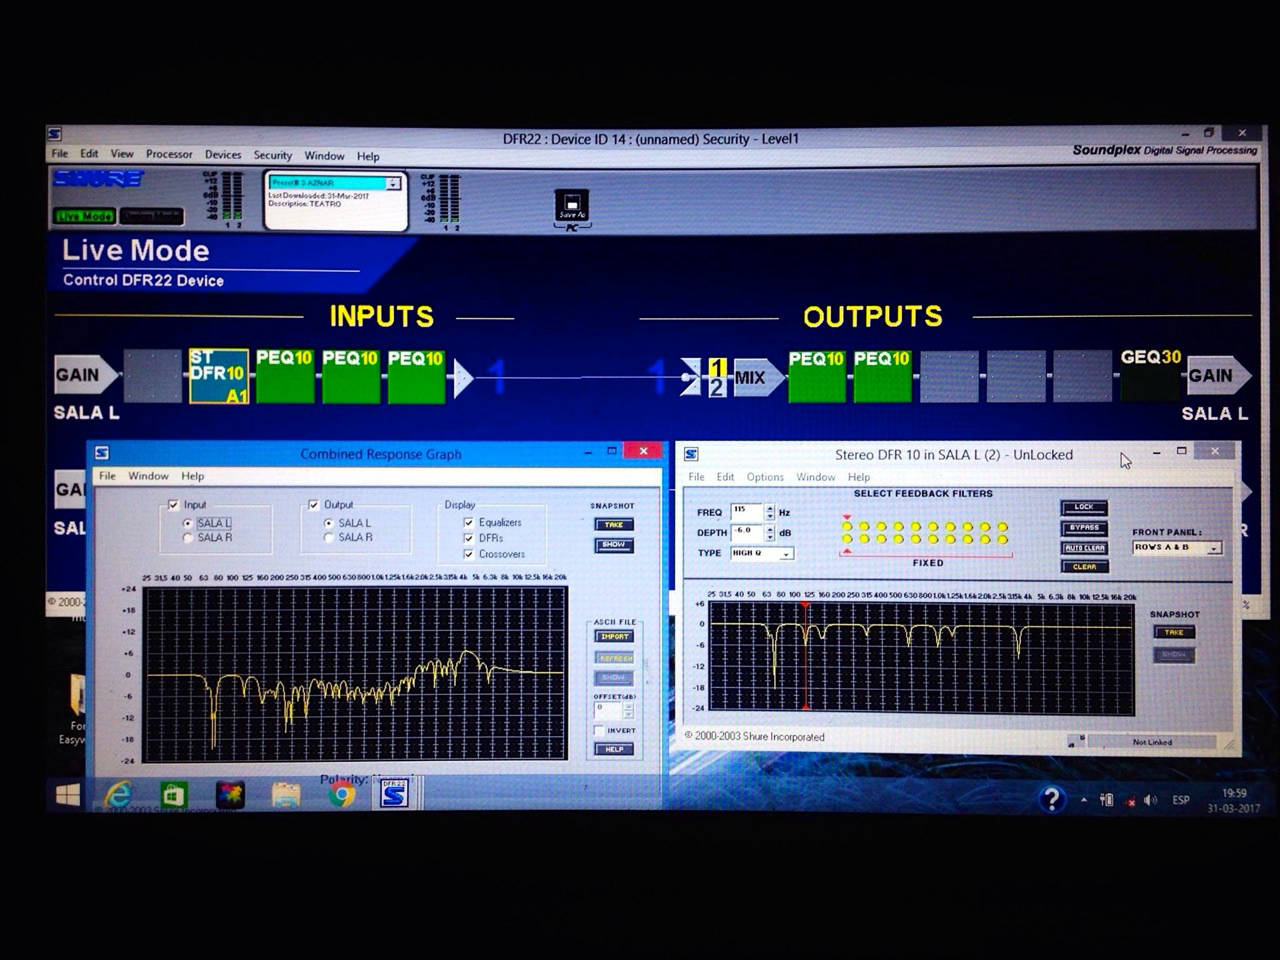Open the Processor menu in DFR22 window
This screenshot has width=1280, height=960.
coord(169,154)
